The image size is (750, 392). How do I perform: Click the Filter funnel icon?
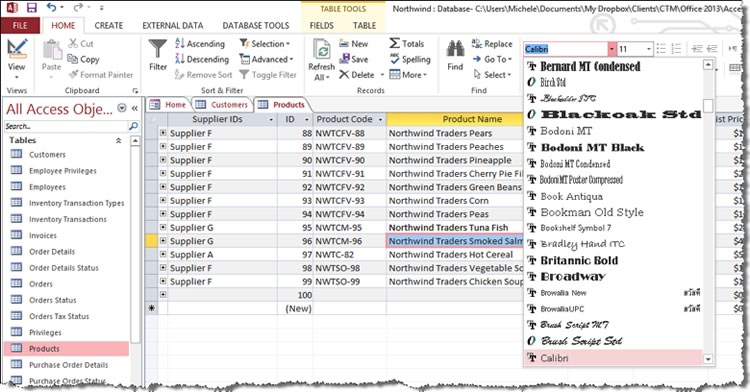[x=157, y=48]
